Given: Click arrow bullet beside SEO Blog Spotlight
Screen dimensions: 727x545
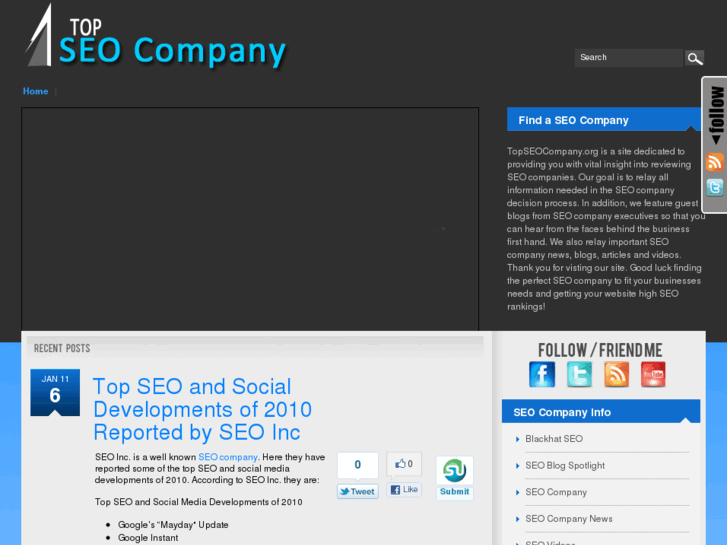Looking at the screenshot, I should pyautogui.click(x=517, y=466).
